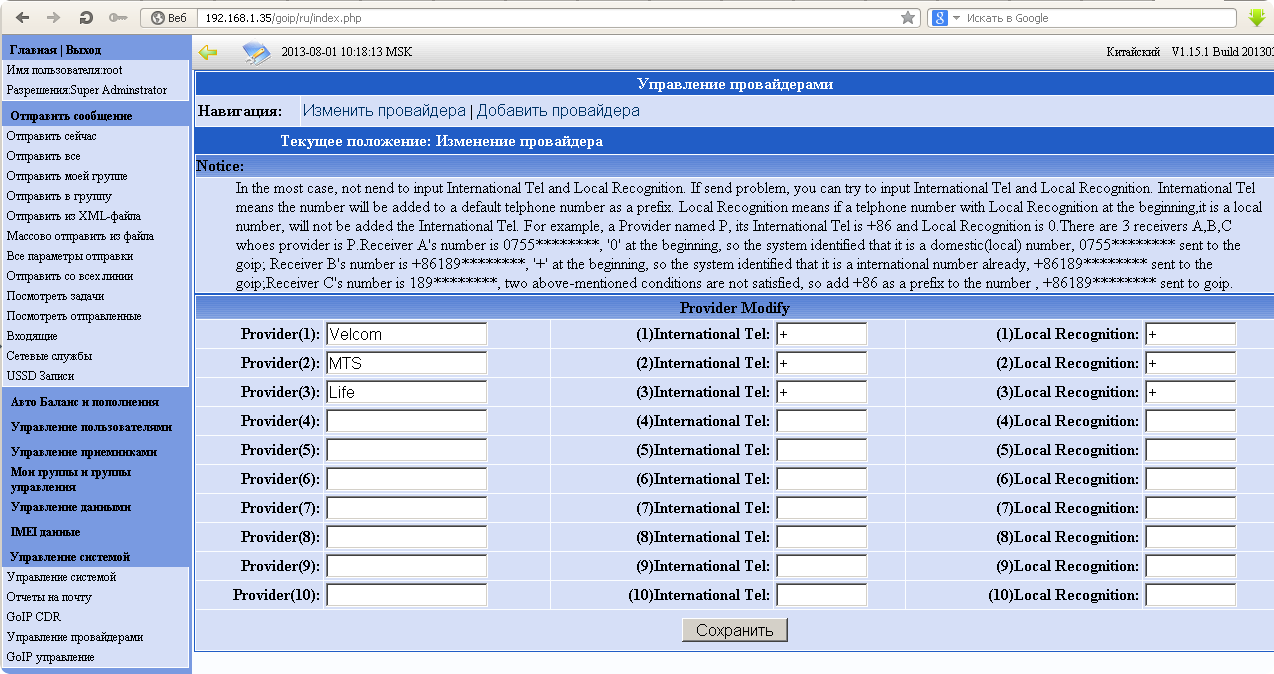Open Массово отправить из файла
This screenshot has height=674, width=1274.
click(80, 236)
